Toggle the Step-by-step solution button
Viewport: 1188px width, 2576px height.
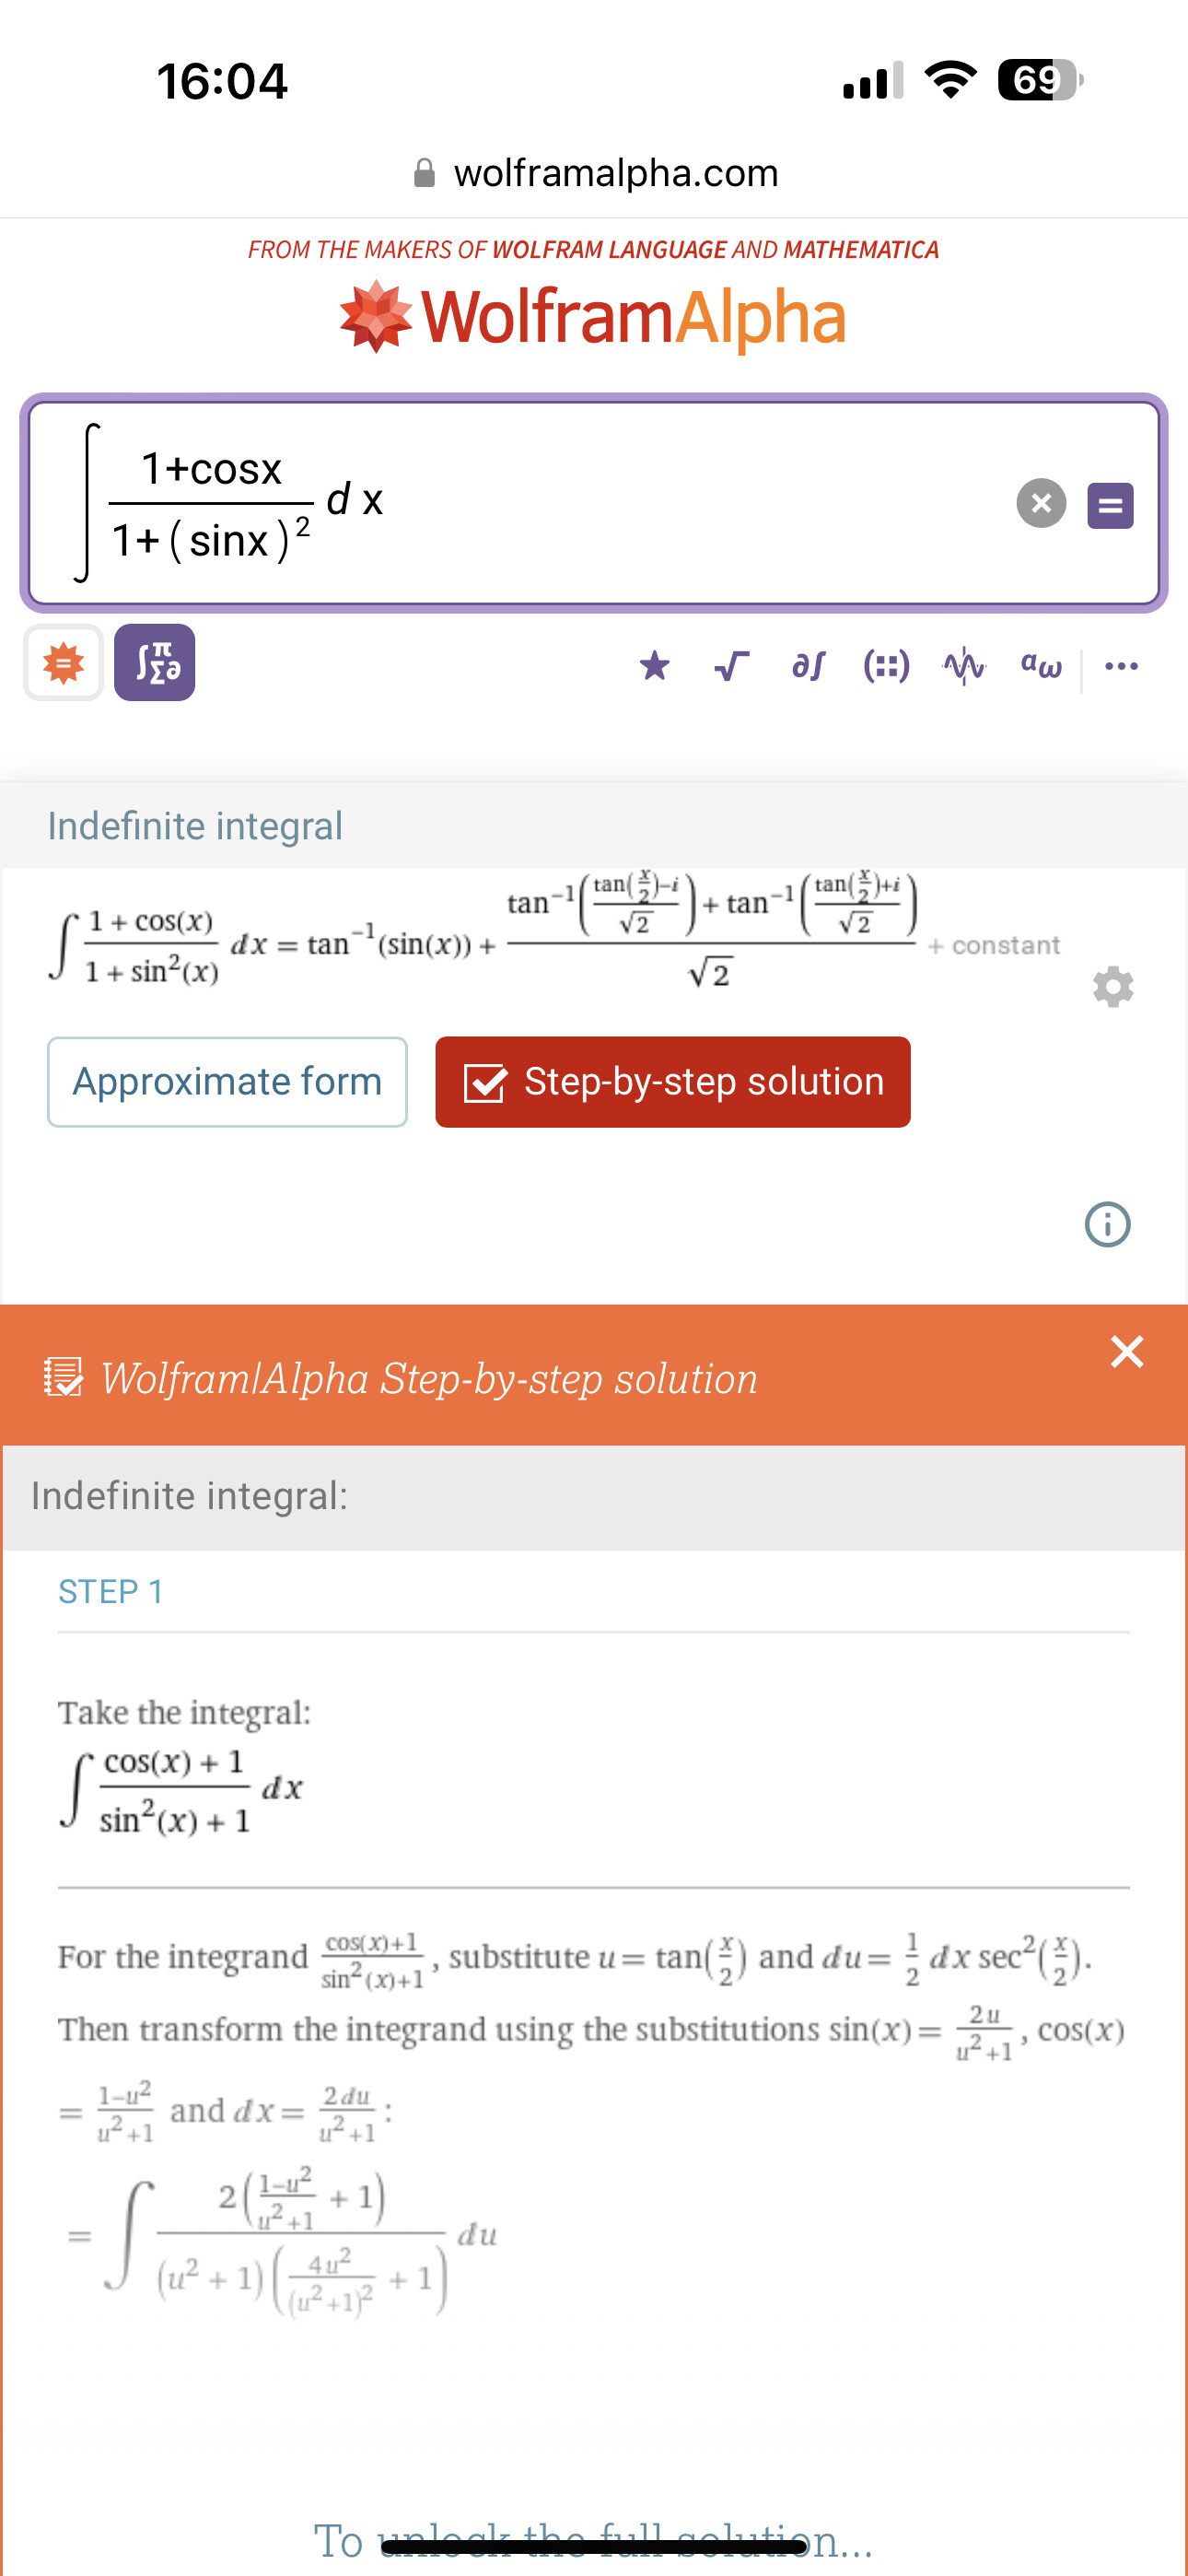(x=673, y=1082)
